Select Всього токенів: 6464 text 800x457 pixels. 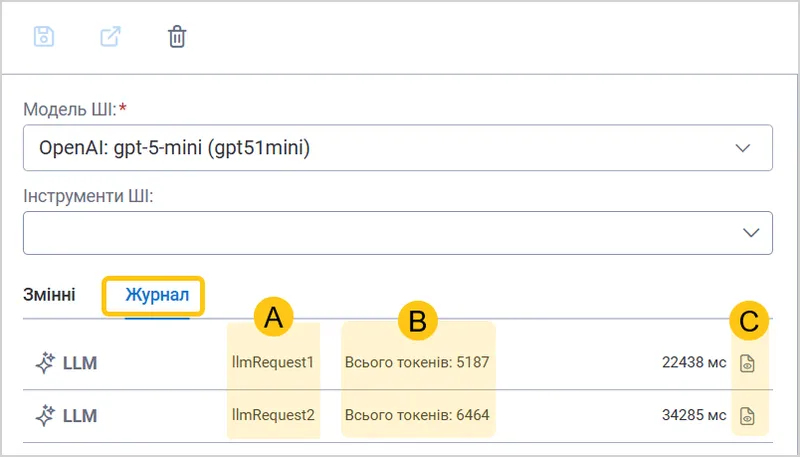point(417,415)
